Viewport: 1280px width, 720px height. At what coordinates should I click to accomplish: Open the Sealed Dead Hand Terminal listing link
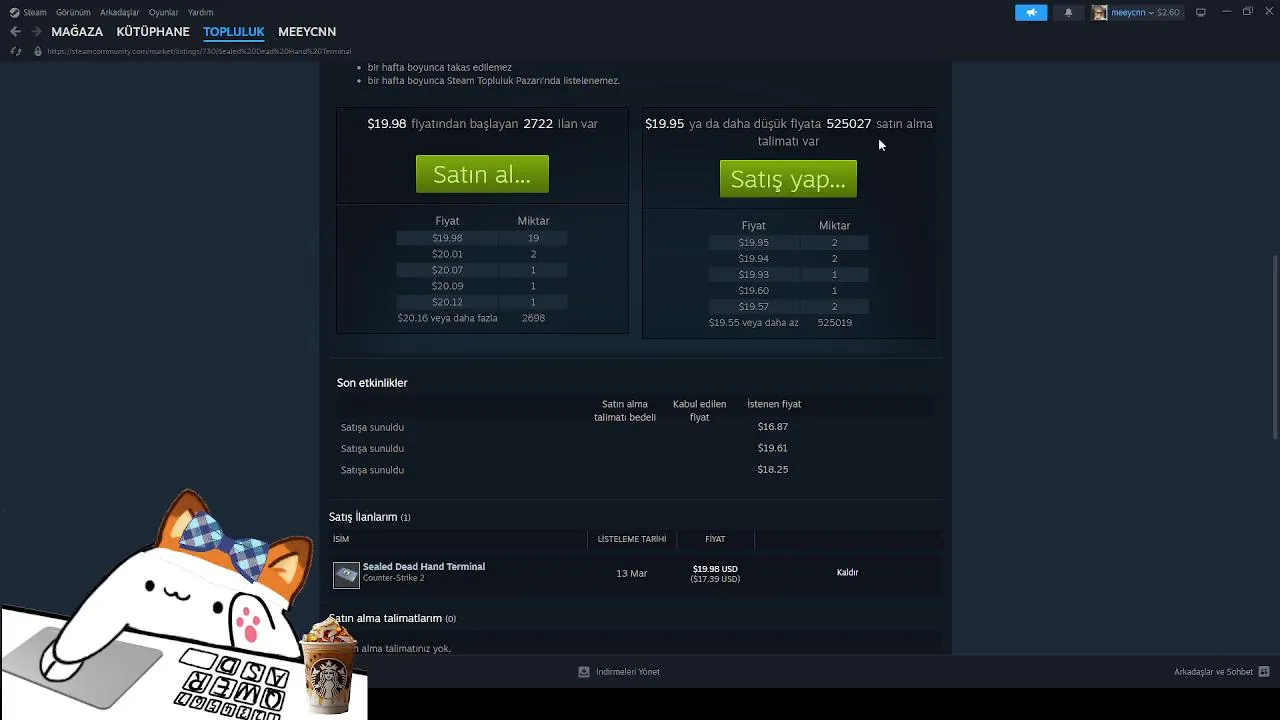point(424,567)
